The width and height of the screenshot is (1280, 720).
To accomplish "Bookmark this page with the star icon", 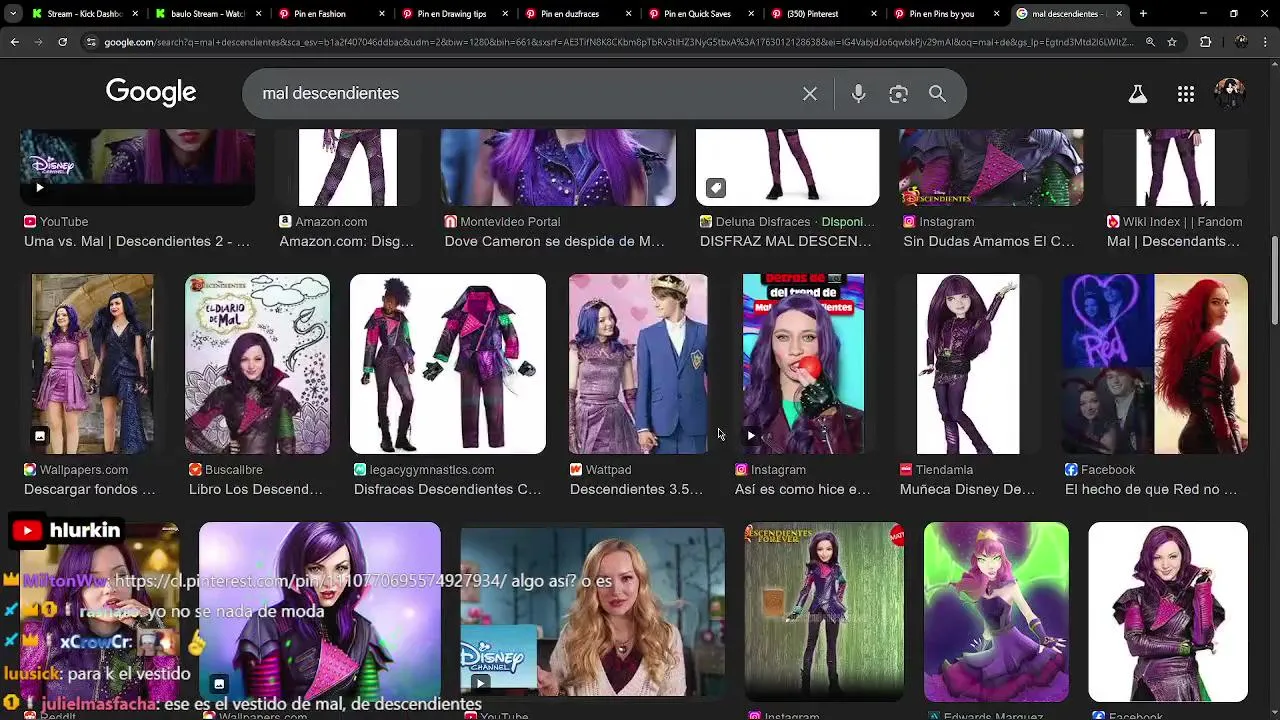I will [1172, 42].
